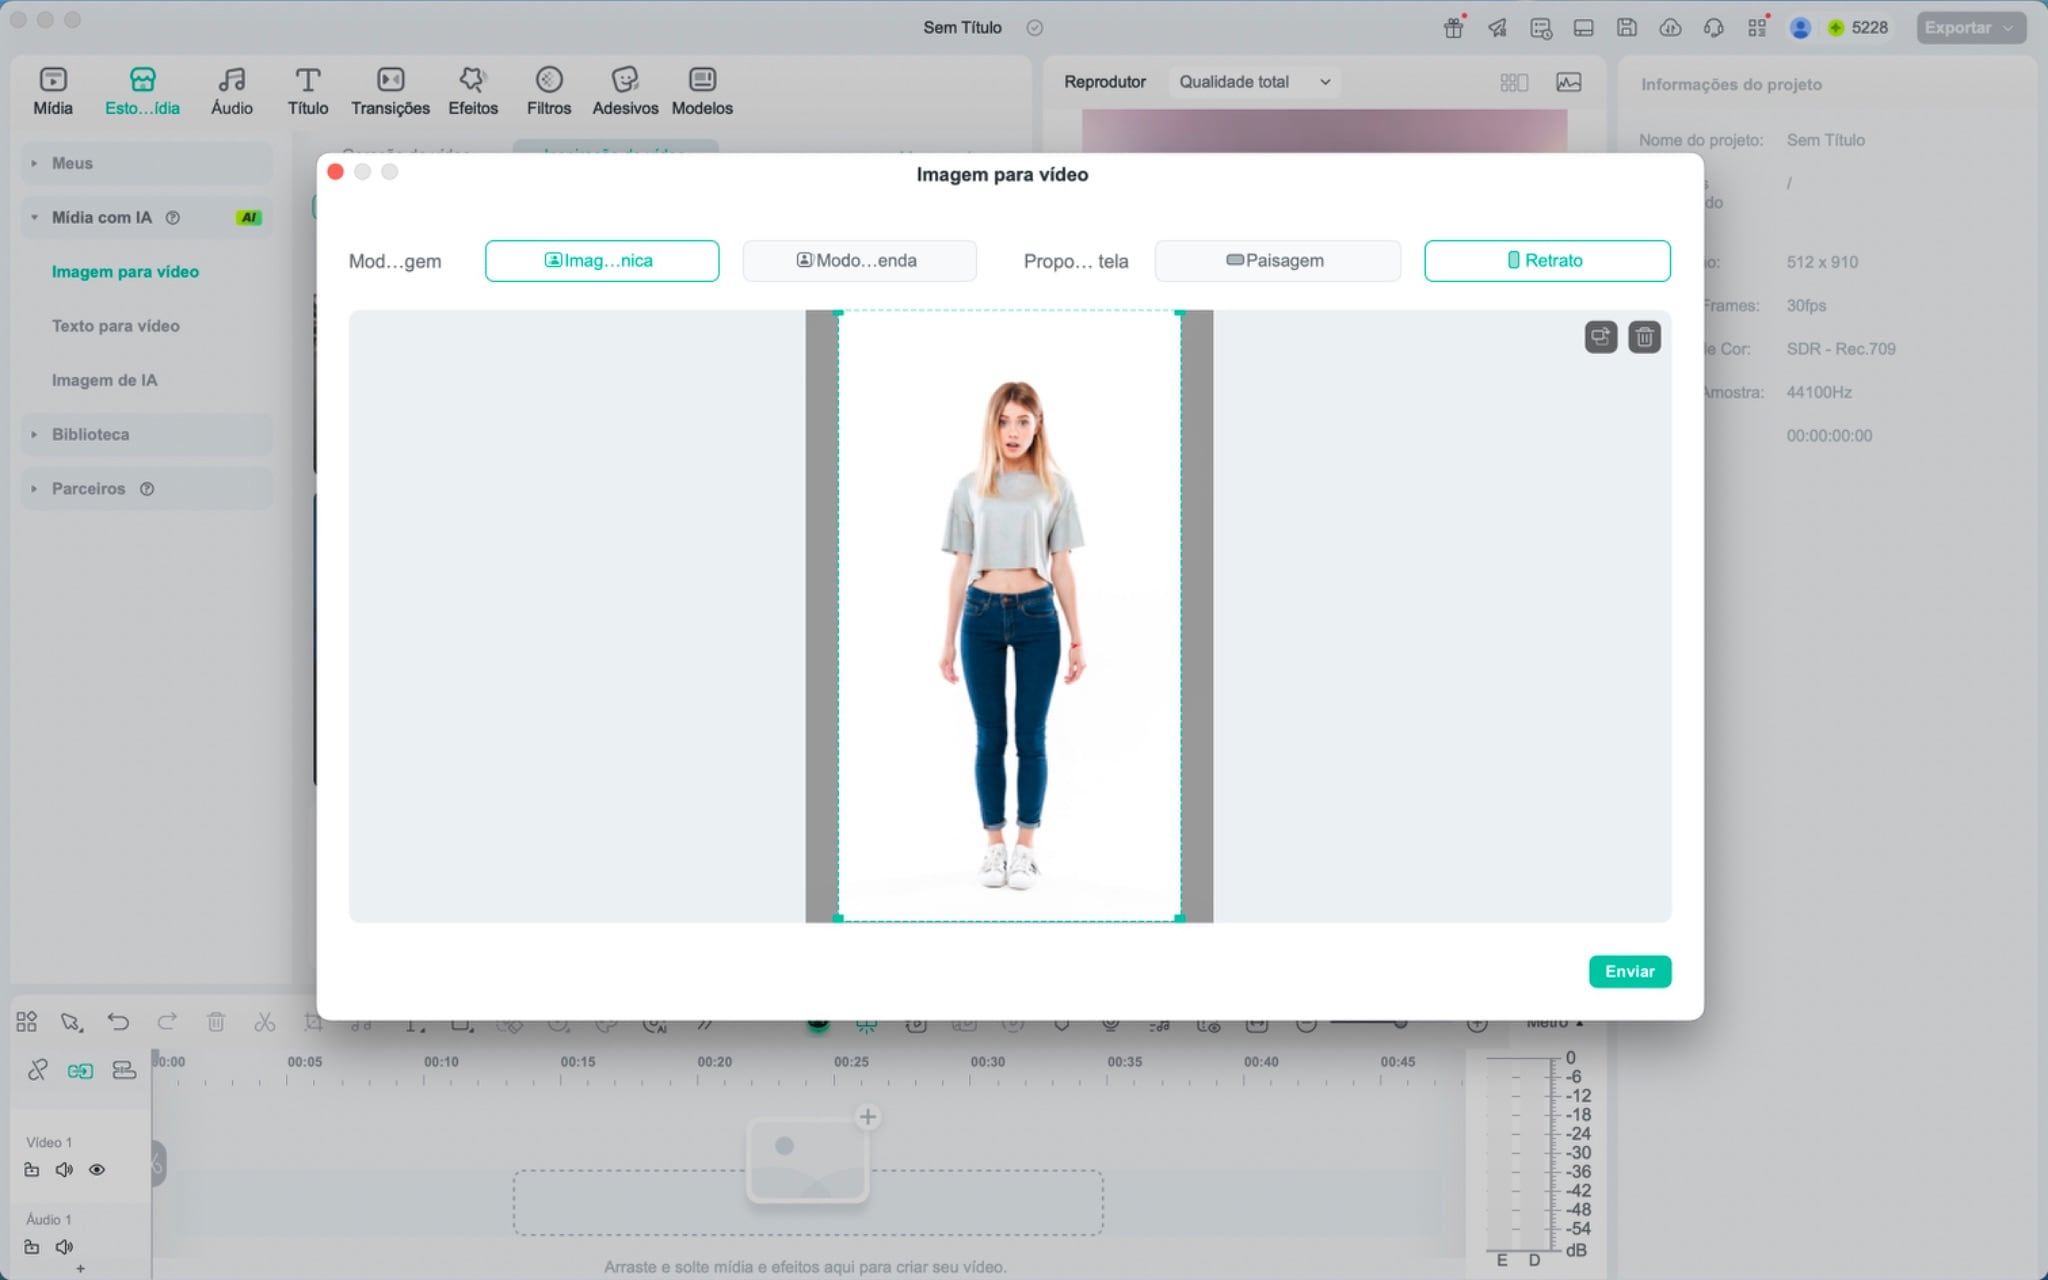Click the Enviar button
The height and width of the screenshot is (1280, 2048).
tap(1630, 971)
